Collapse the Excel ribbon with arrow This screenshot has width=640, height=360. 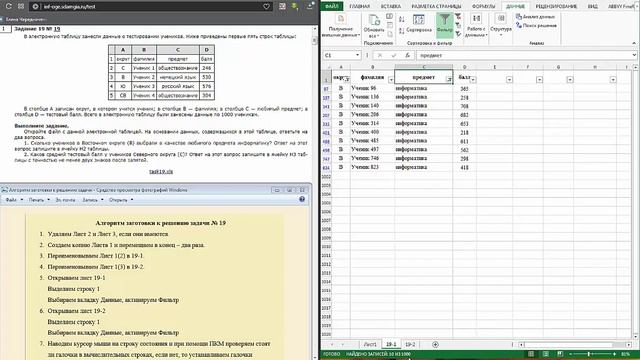pos(634,43)
